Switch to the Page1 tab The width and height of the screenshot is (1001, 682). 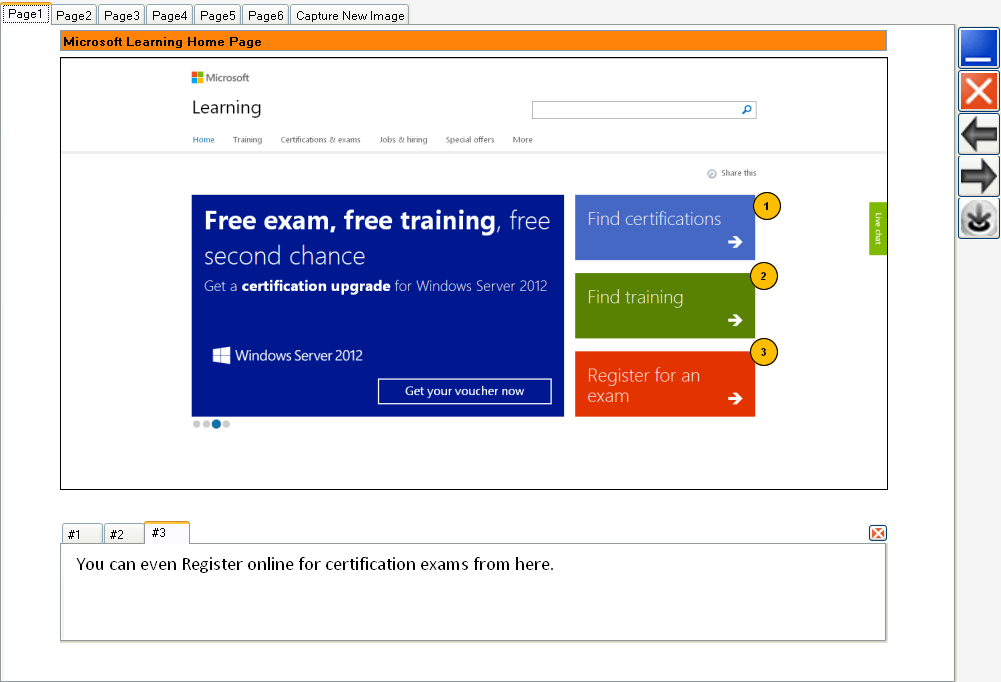(x=26, y=13)
